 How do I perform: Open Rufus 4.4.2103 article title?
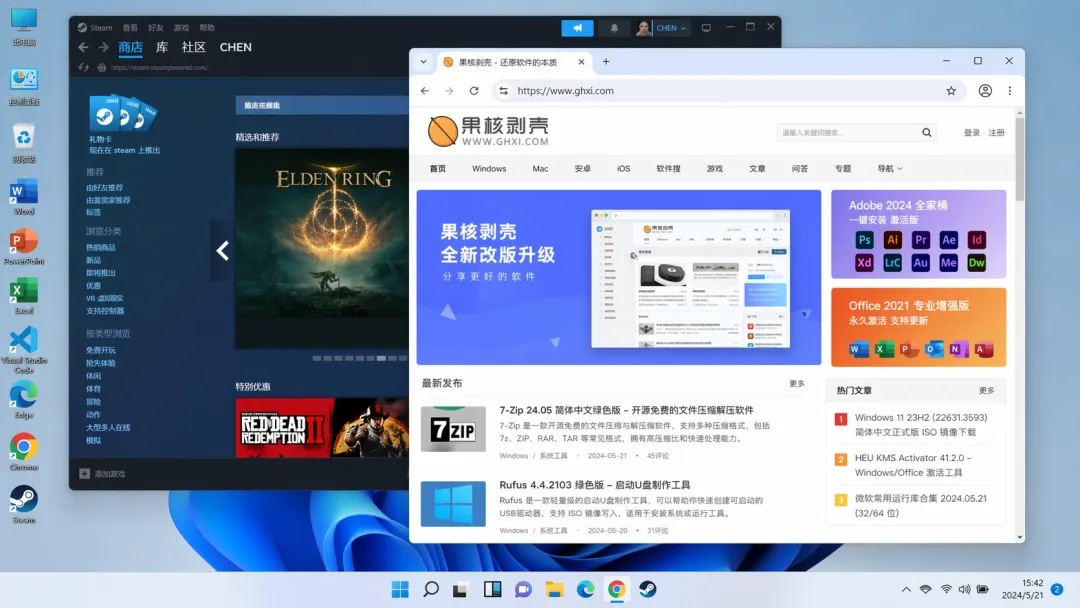point(594,485)
